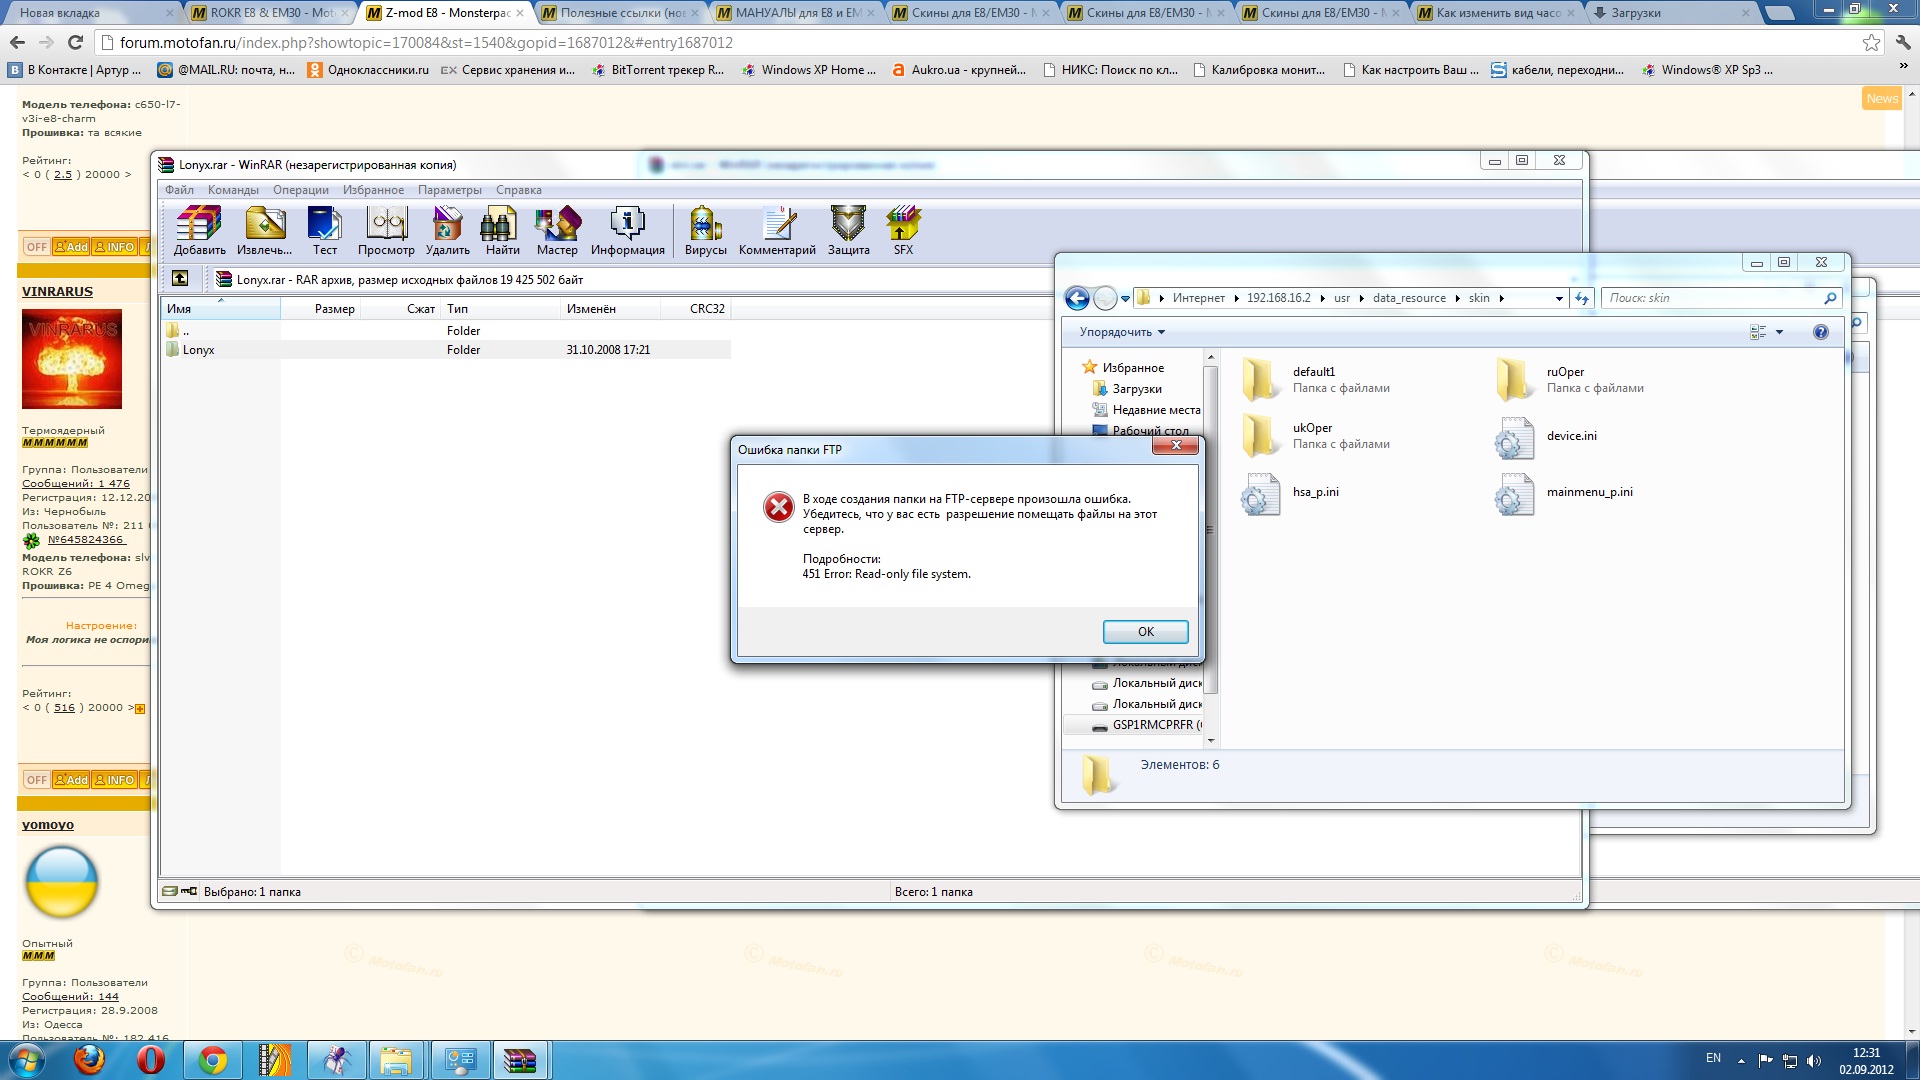Open Explorer help question mark icon

click(1820, 332)
